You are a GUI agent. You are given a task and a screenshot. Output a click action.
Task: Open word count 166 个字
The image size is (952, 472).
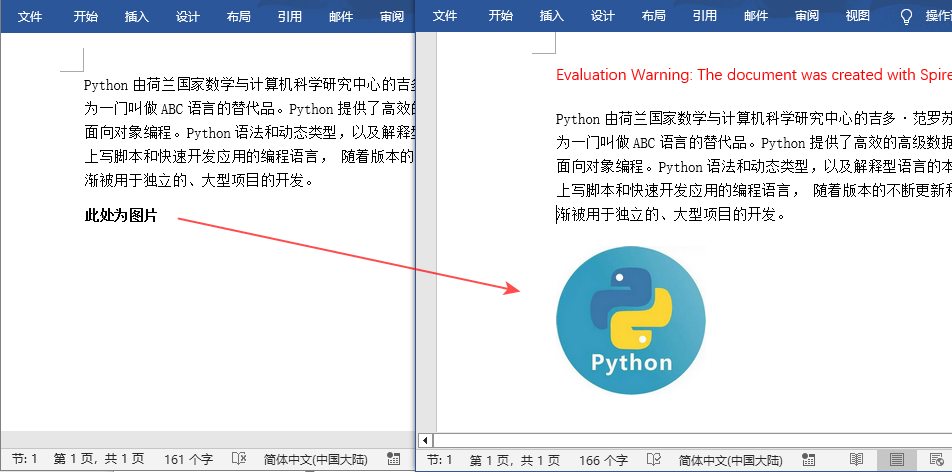[x=604, y=460]
